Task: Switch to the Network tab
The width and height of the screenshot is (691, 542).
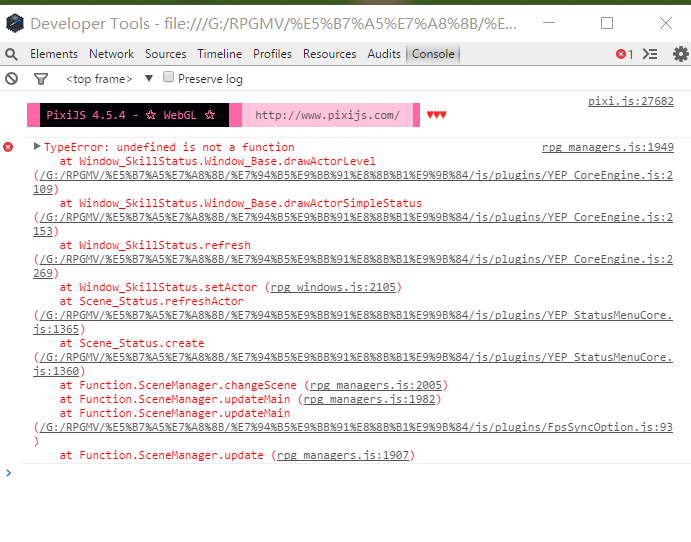Action: pyautogui.click(x=111, y=54)
